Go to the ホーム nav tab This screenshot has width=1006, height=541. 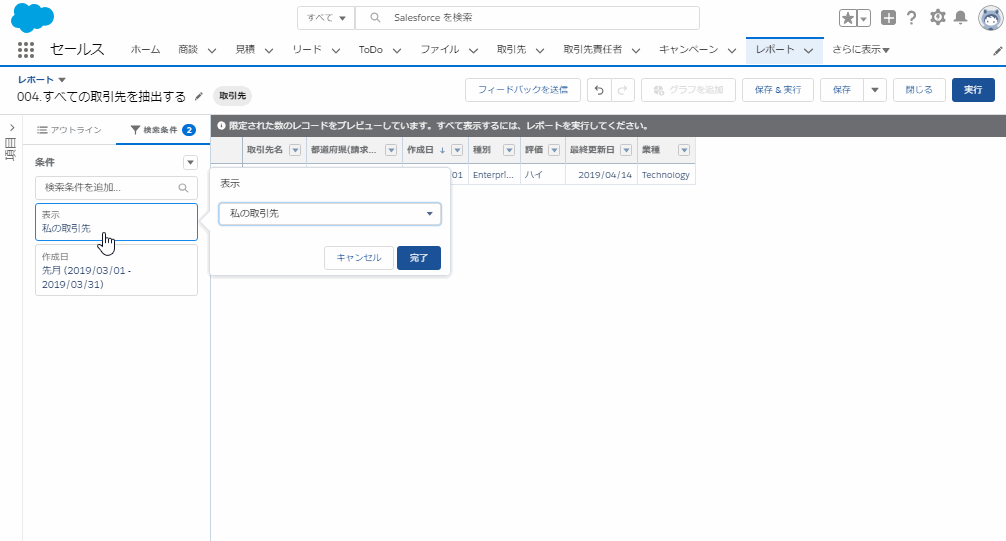click(x=146, y=49)
